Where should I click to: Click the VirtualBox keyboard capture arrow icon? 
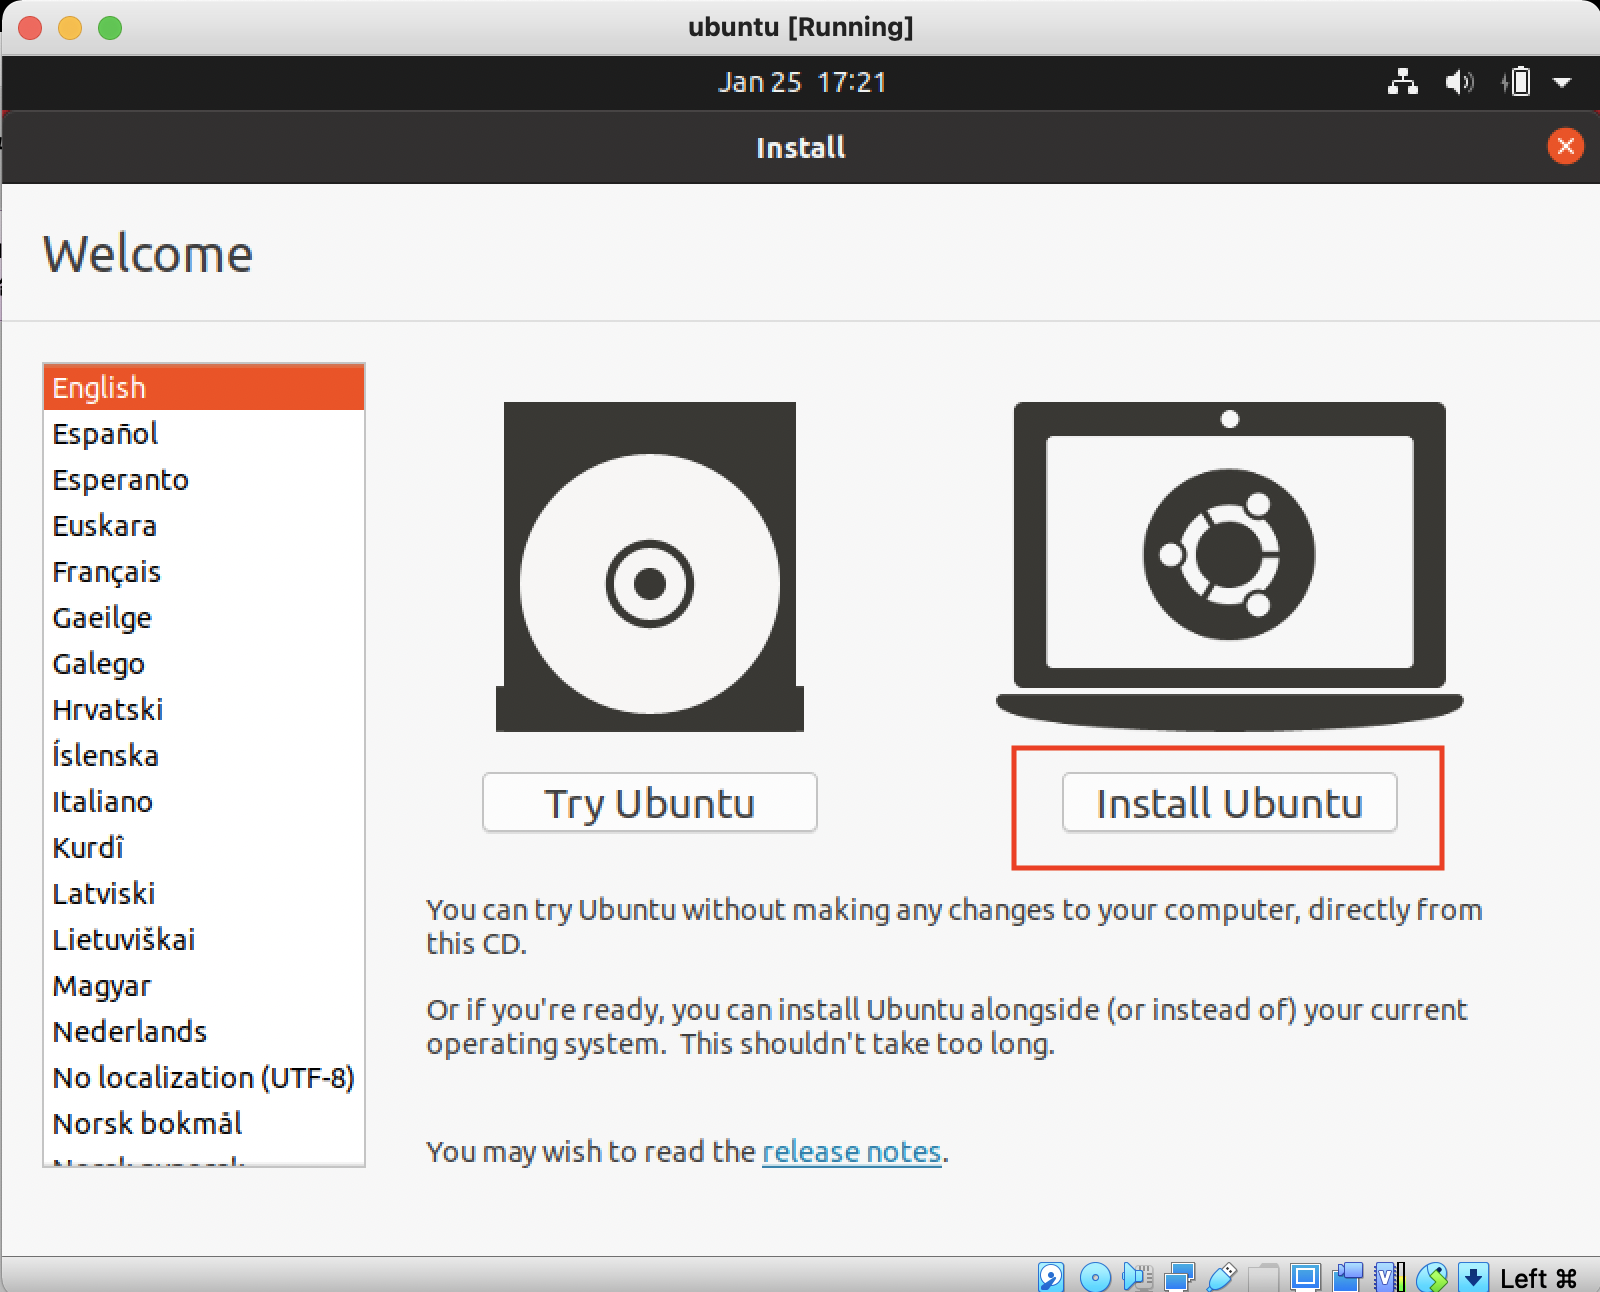(1473, 1277)
